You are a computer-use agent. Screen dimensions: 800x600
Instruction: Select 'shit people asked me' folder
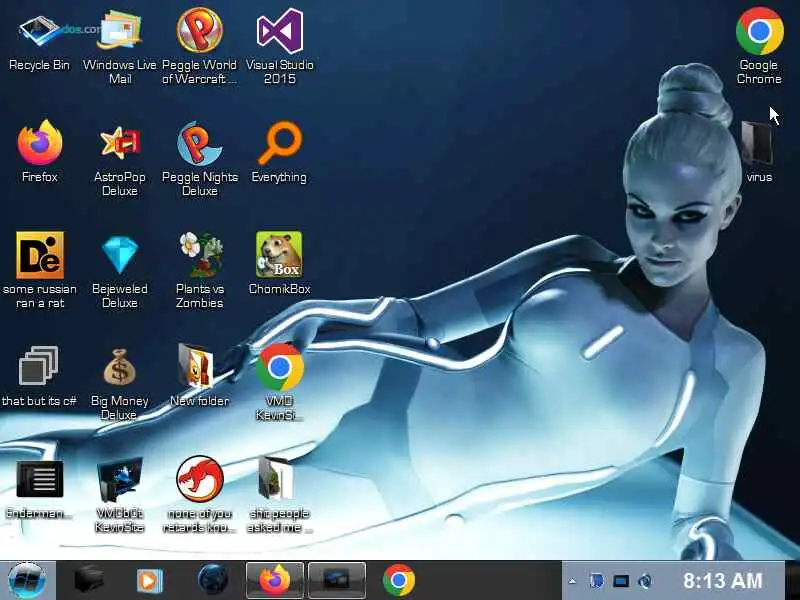(x=280, y=494)
